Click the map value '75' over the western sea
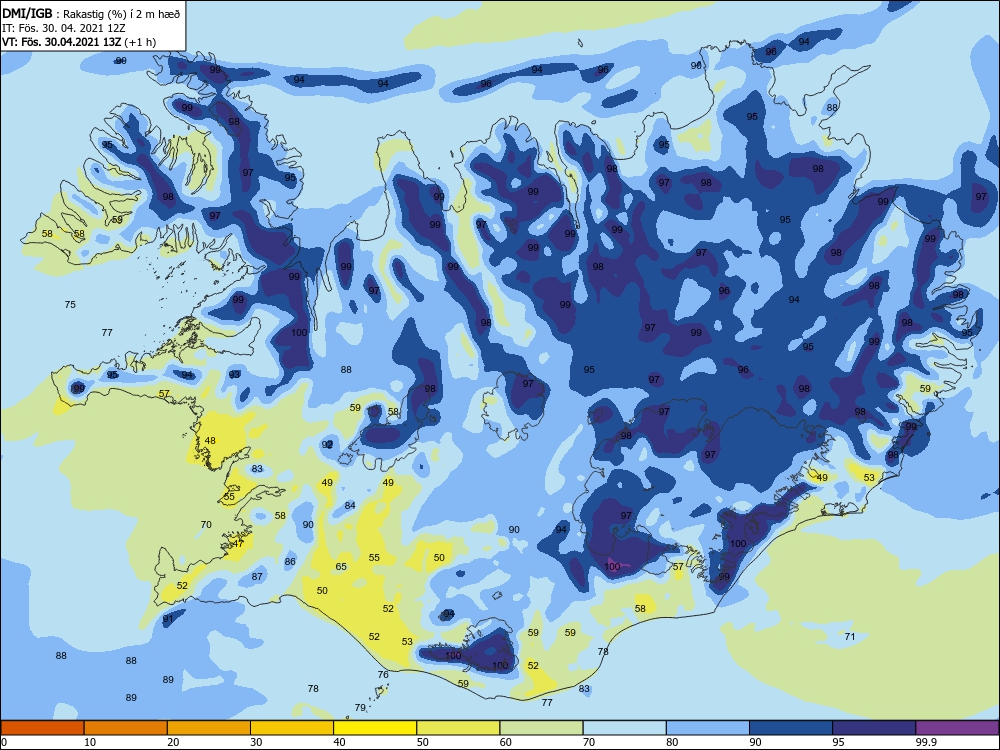The height and width of the screenshot is (750, 1000). click(70, 304)
